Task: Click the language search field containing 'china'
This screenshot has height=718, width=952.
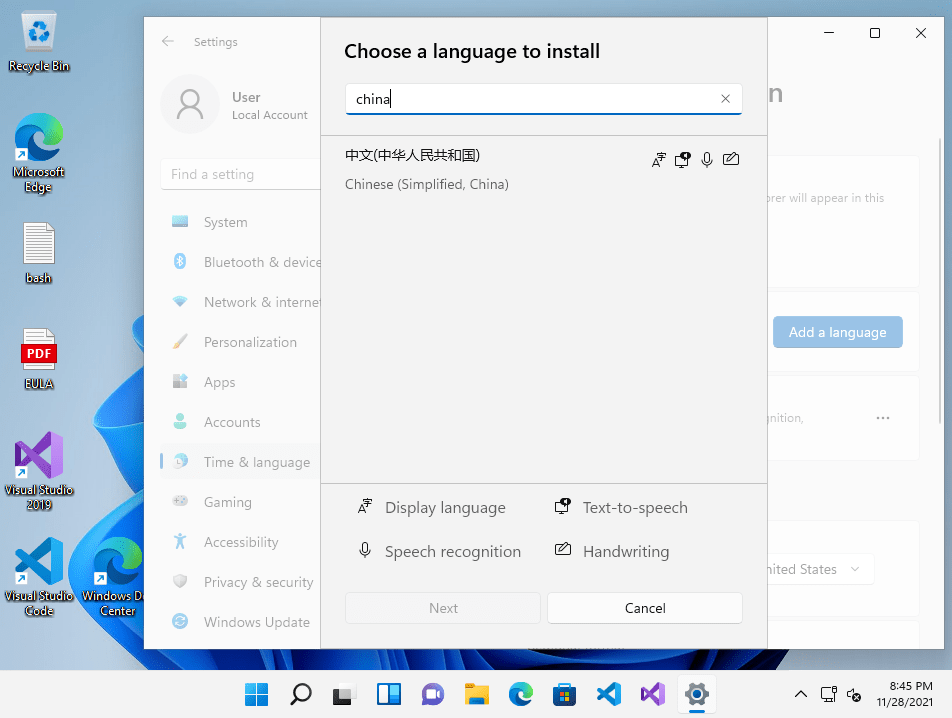Action: [x=543, y=99]
